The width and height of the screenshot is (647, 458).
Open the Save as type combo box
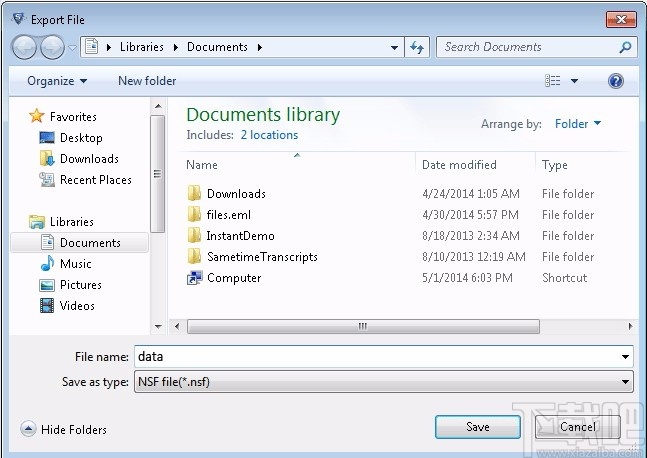pos(384,382)
